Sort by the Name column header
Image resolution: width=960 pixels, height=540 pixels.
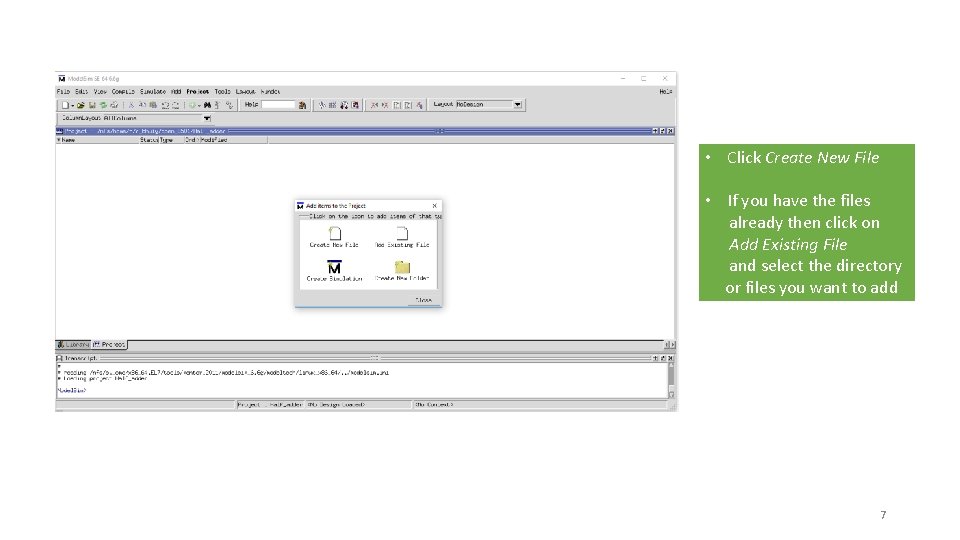point(98,140)
